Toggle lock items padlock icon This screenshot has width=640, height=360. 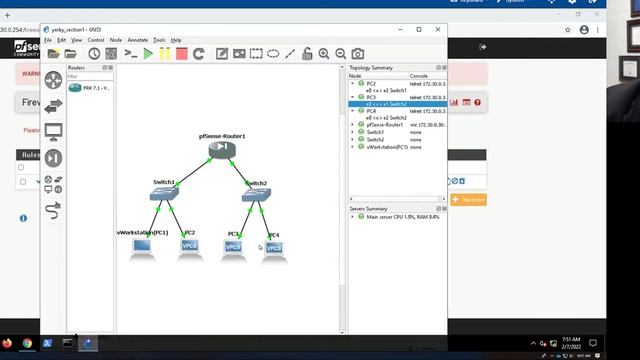[x=307, y=53]
